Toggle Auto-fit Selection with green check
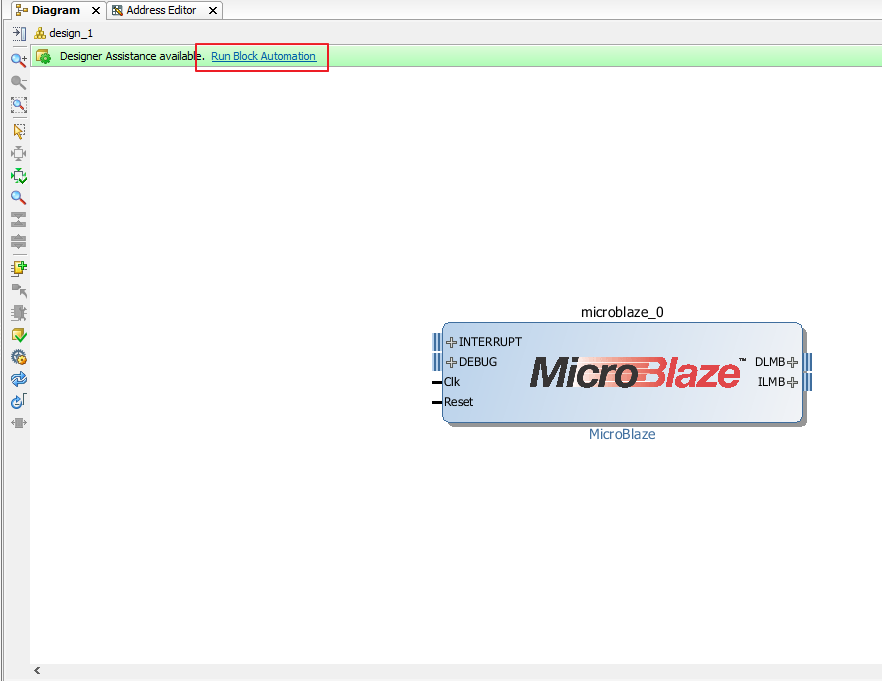Viewport: 882px width, 681px height. (19, 176)
